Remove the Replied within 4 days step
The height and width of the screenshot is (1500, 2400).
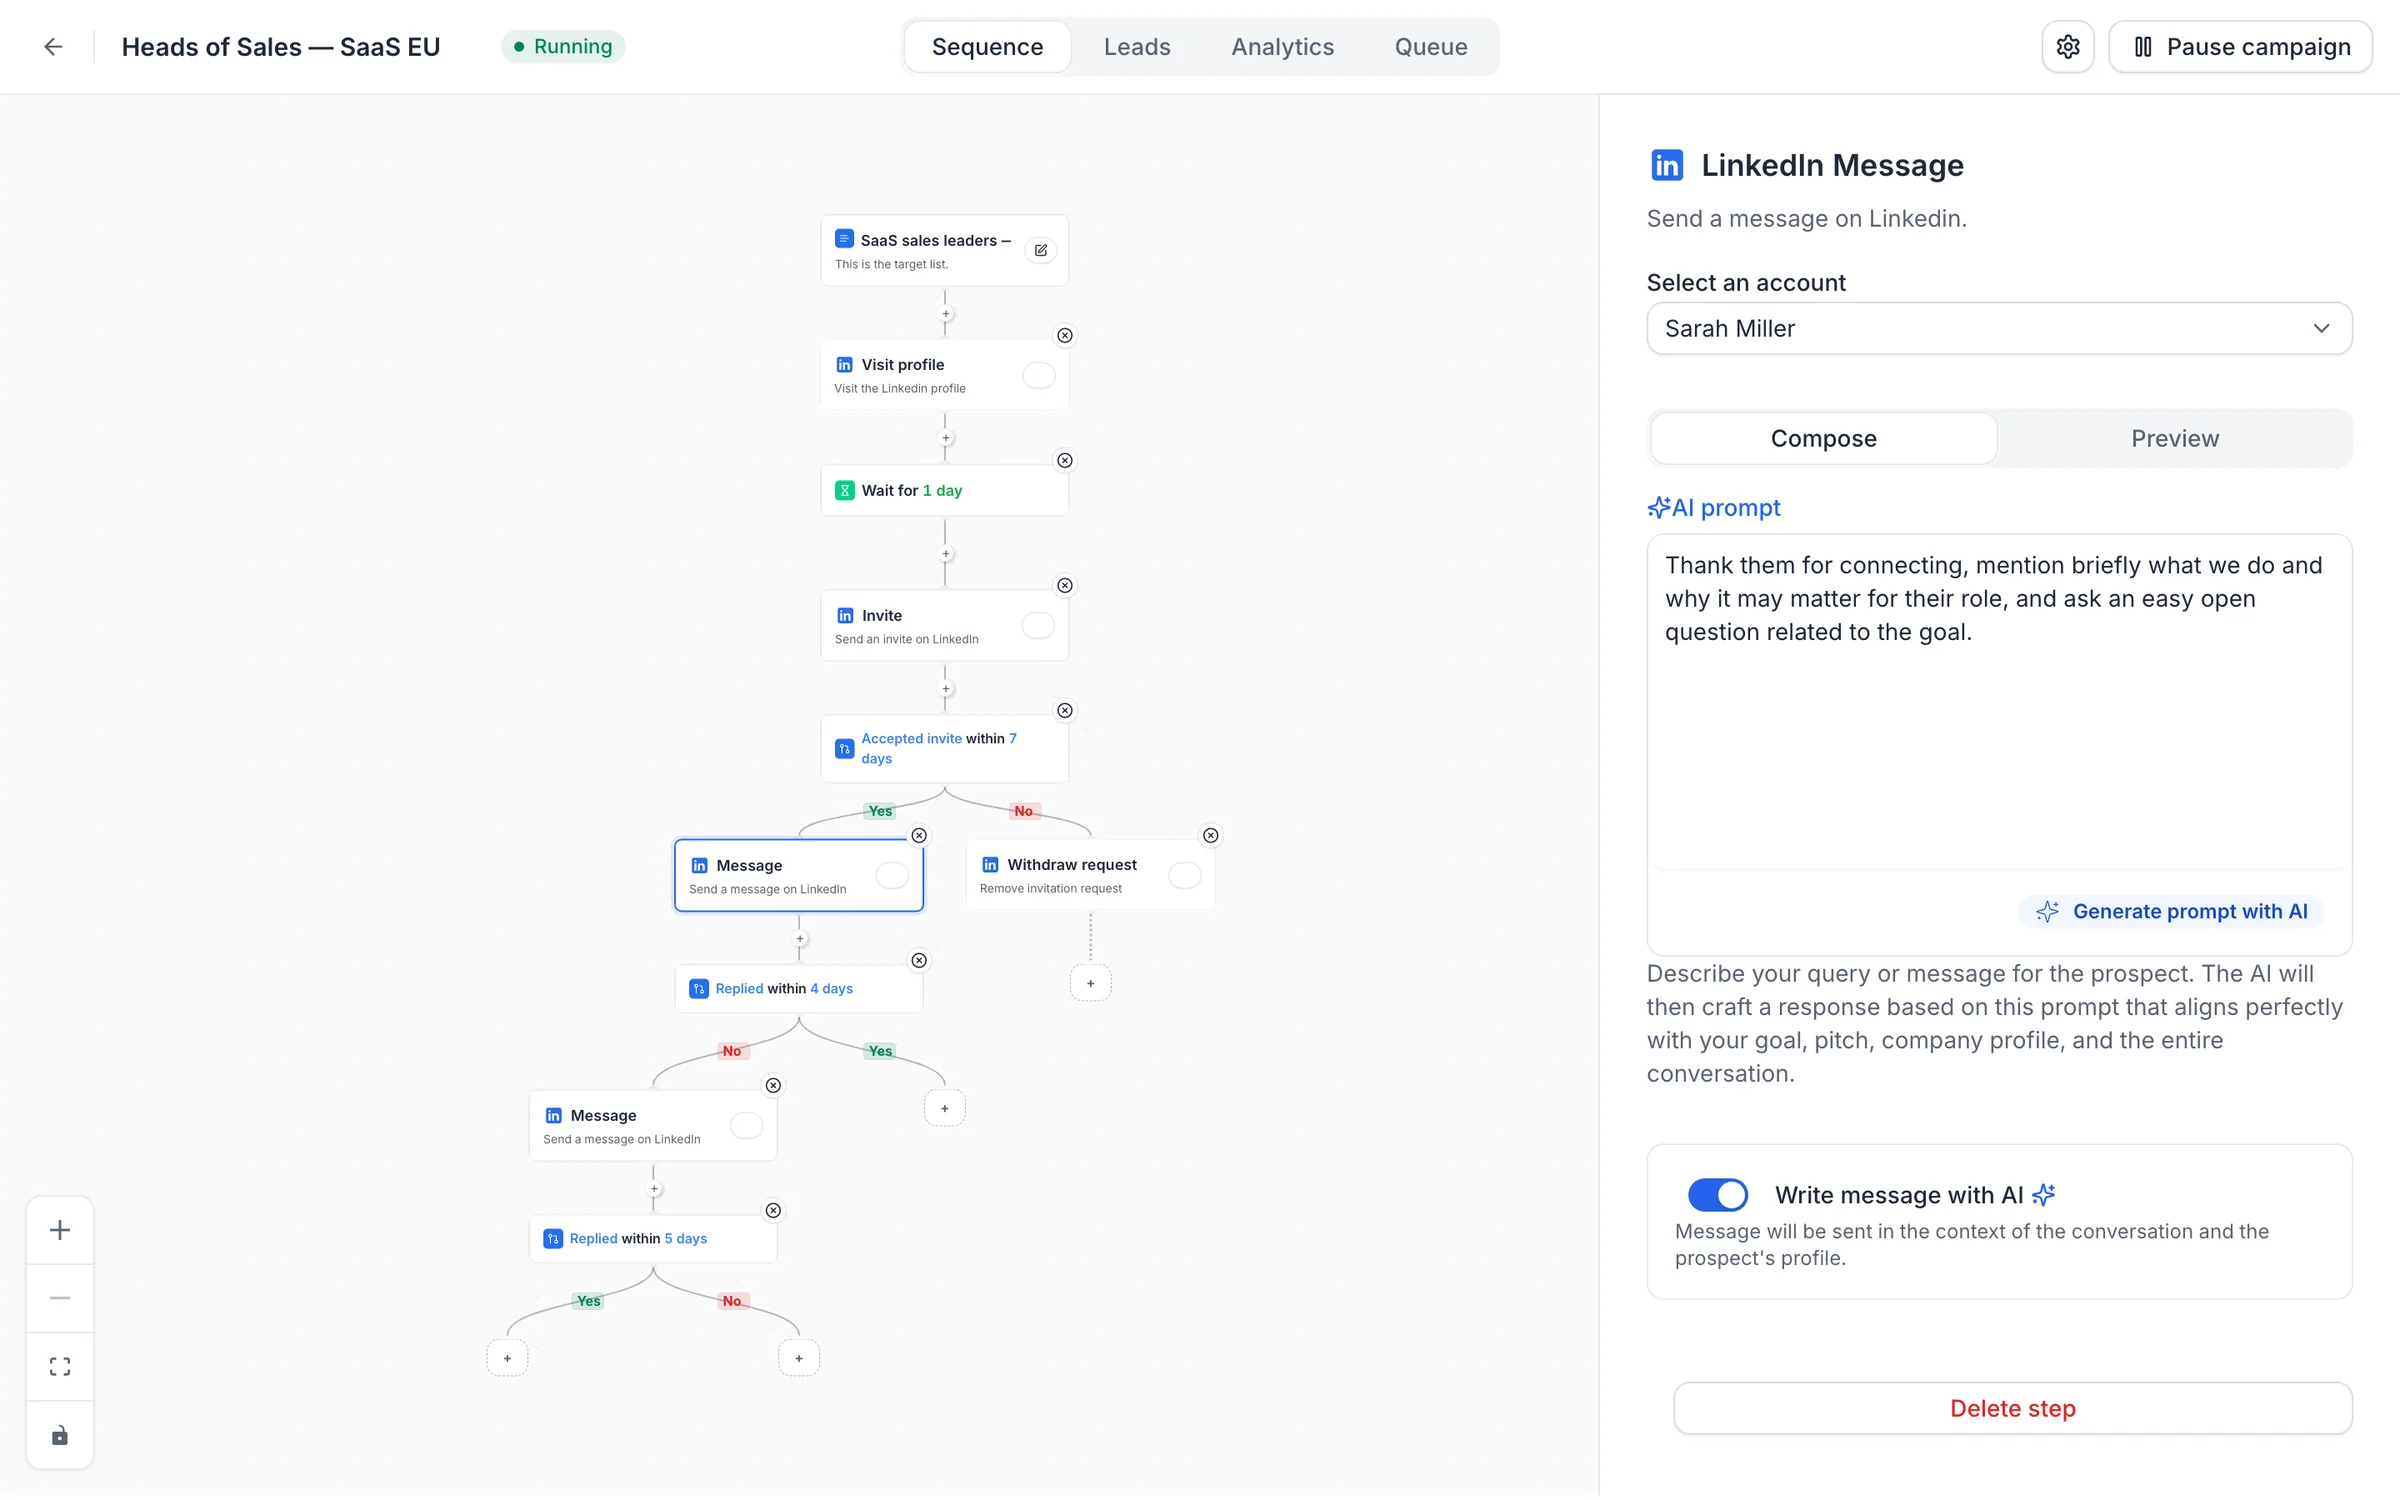(x=919, y=961)
